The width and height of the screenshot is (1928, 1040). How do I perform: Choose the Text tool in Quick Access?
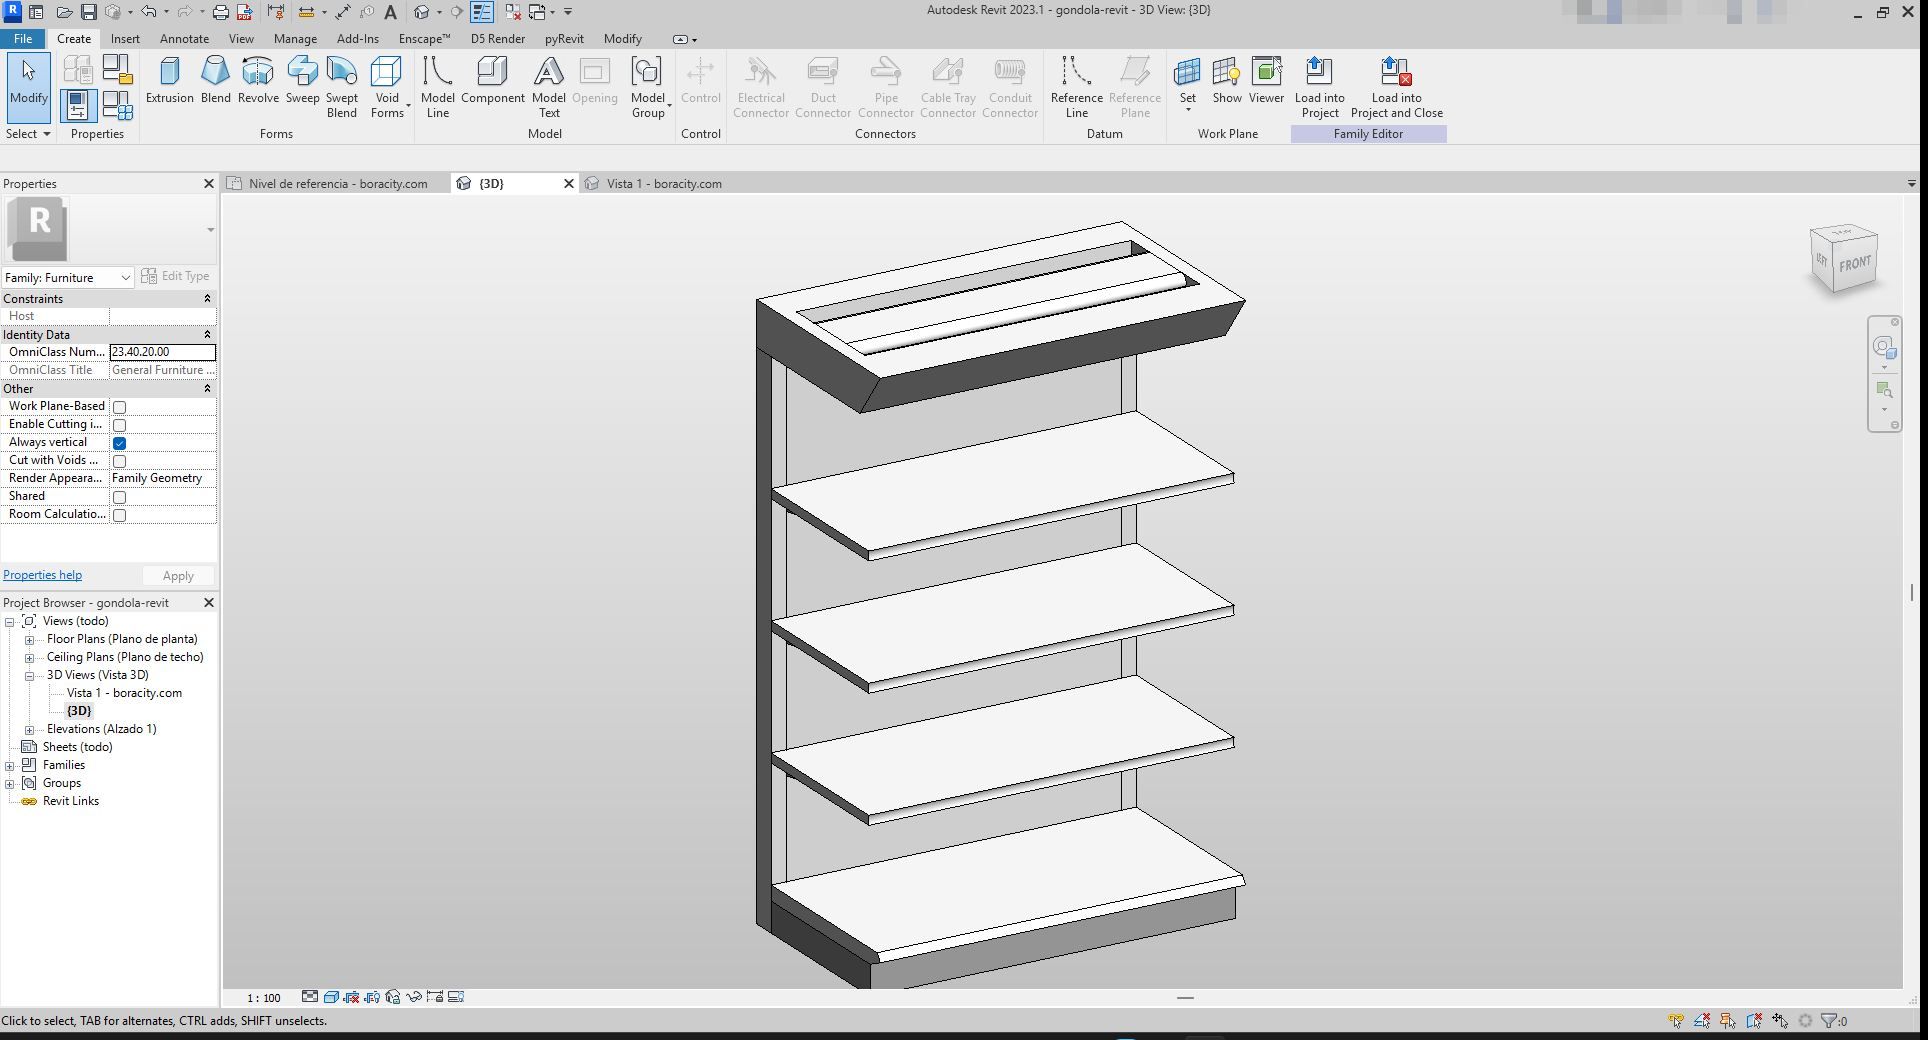pos(390,12)
